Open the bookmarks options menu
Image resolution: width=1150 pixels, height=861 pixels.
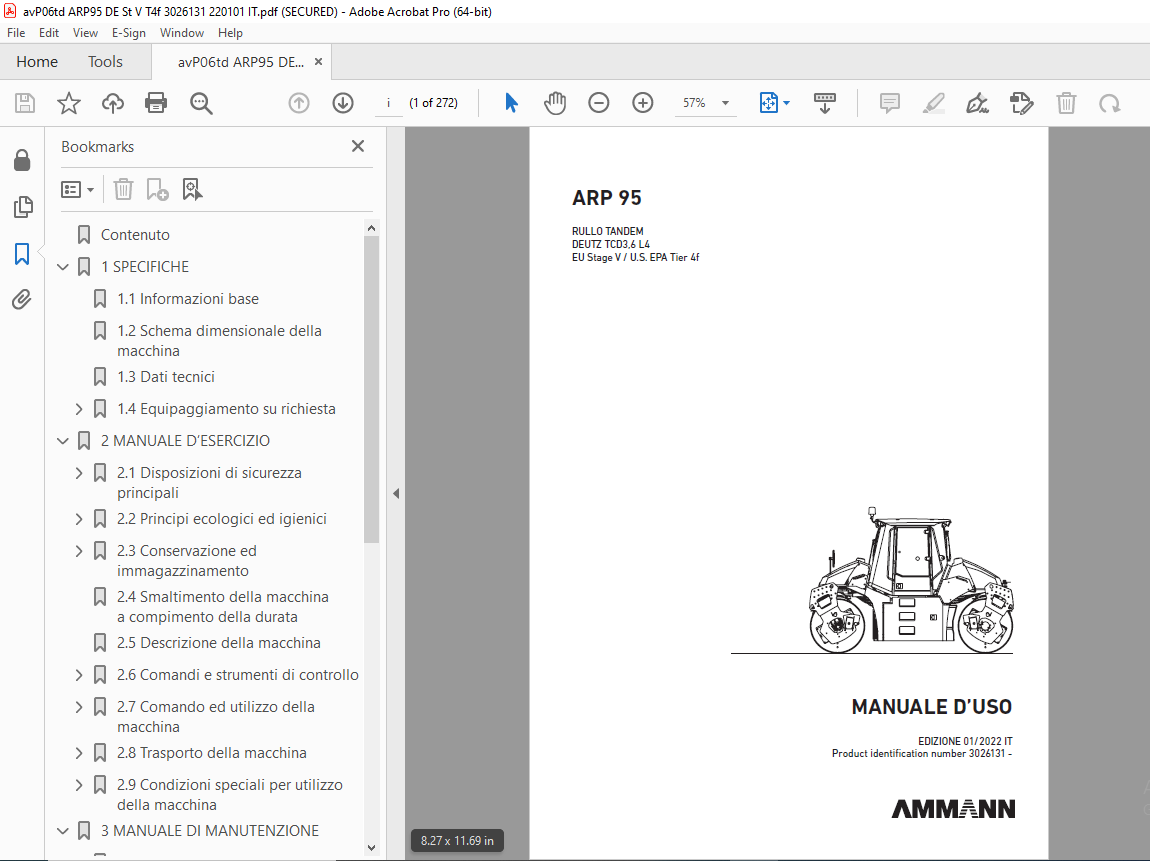coord(77,190)
